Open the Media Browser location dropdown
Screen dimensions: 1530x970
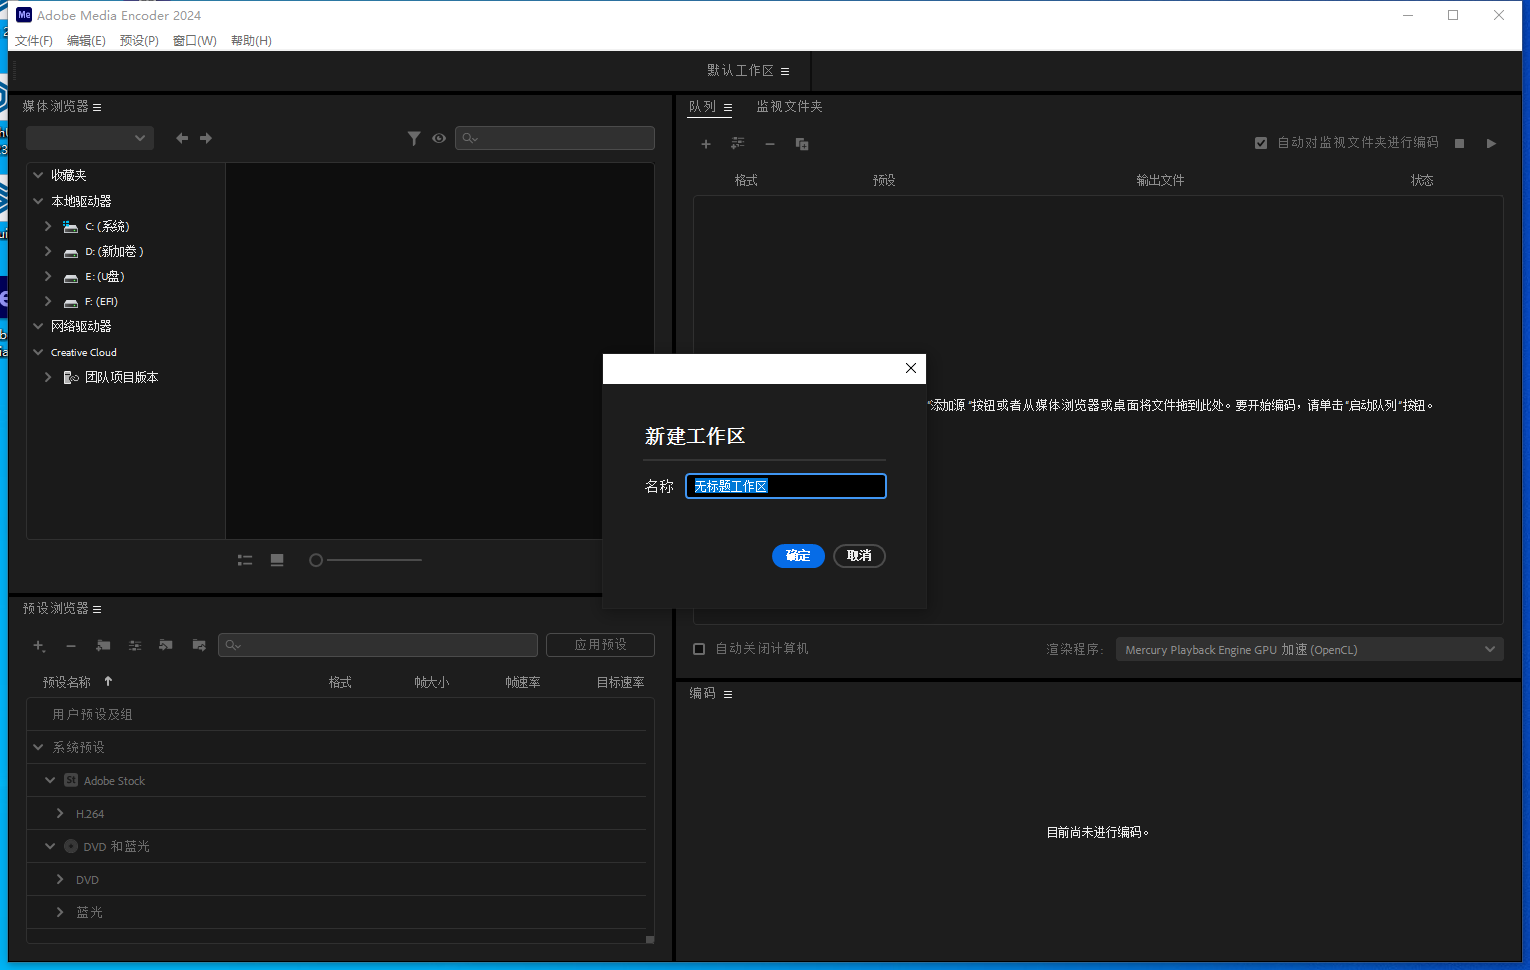point(90,138)
